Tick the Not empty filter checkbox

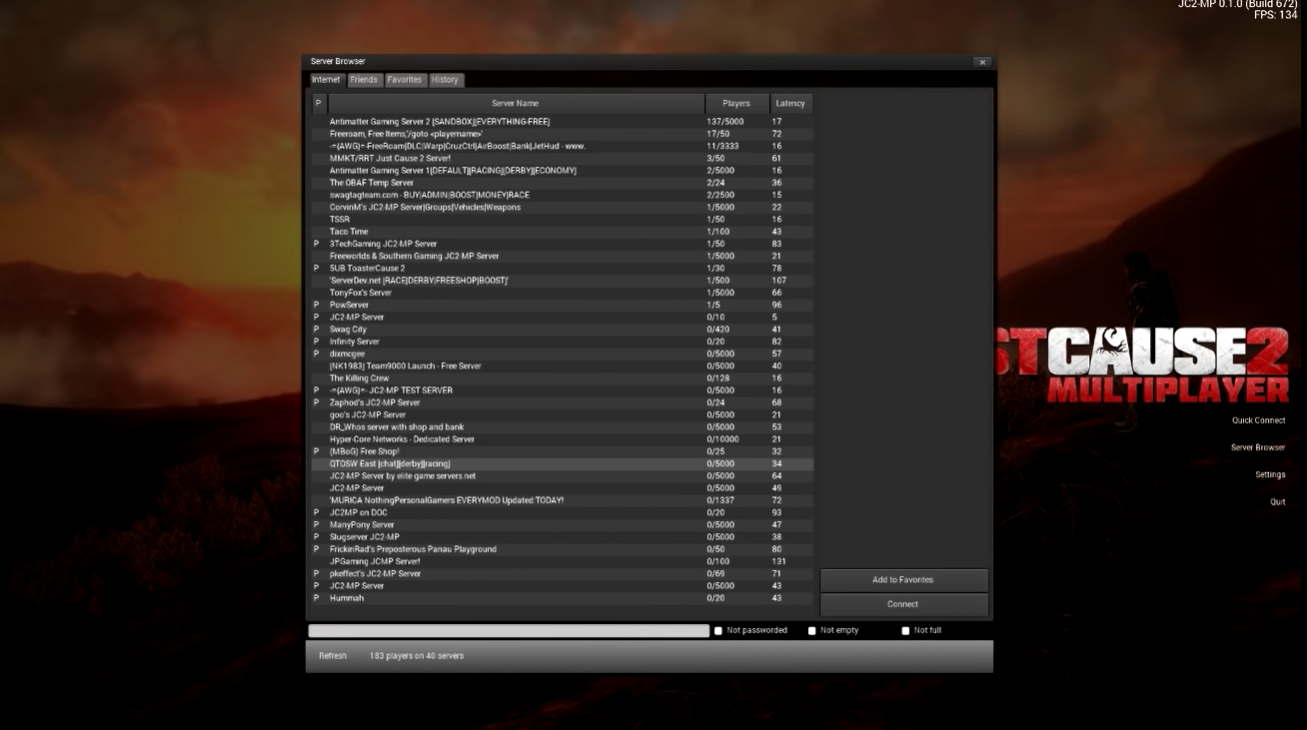(812, 631)
